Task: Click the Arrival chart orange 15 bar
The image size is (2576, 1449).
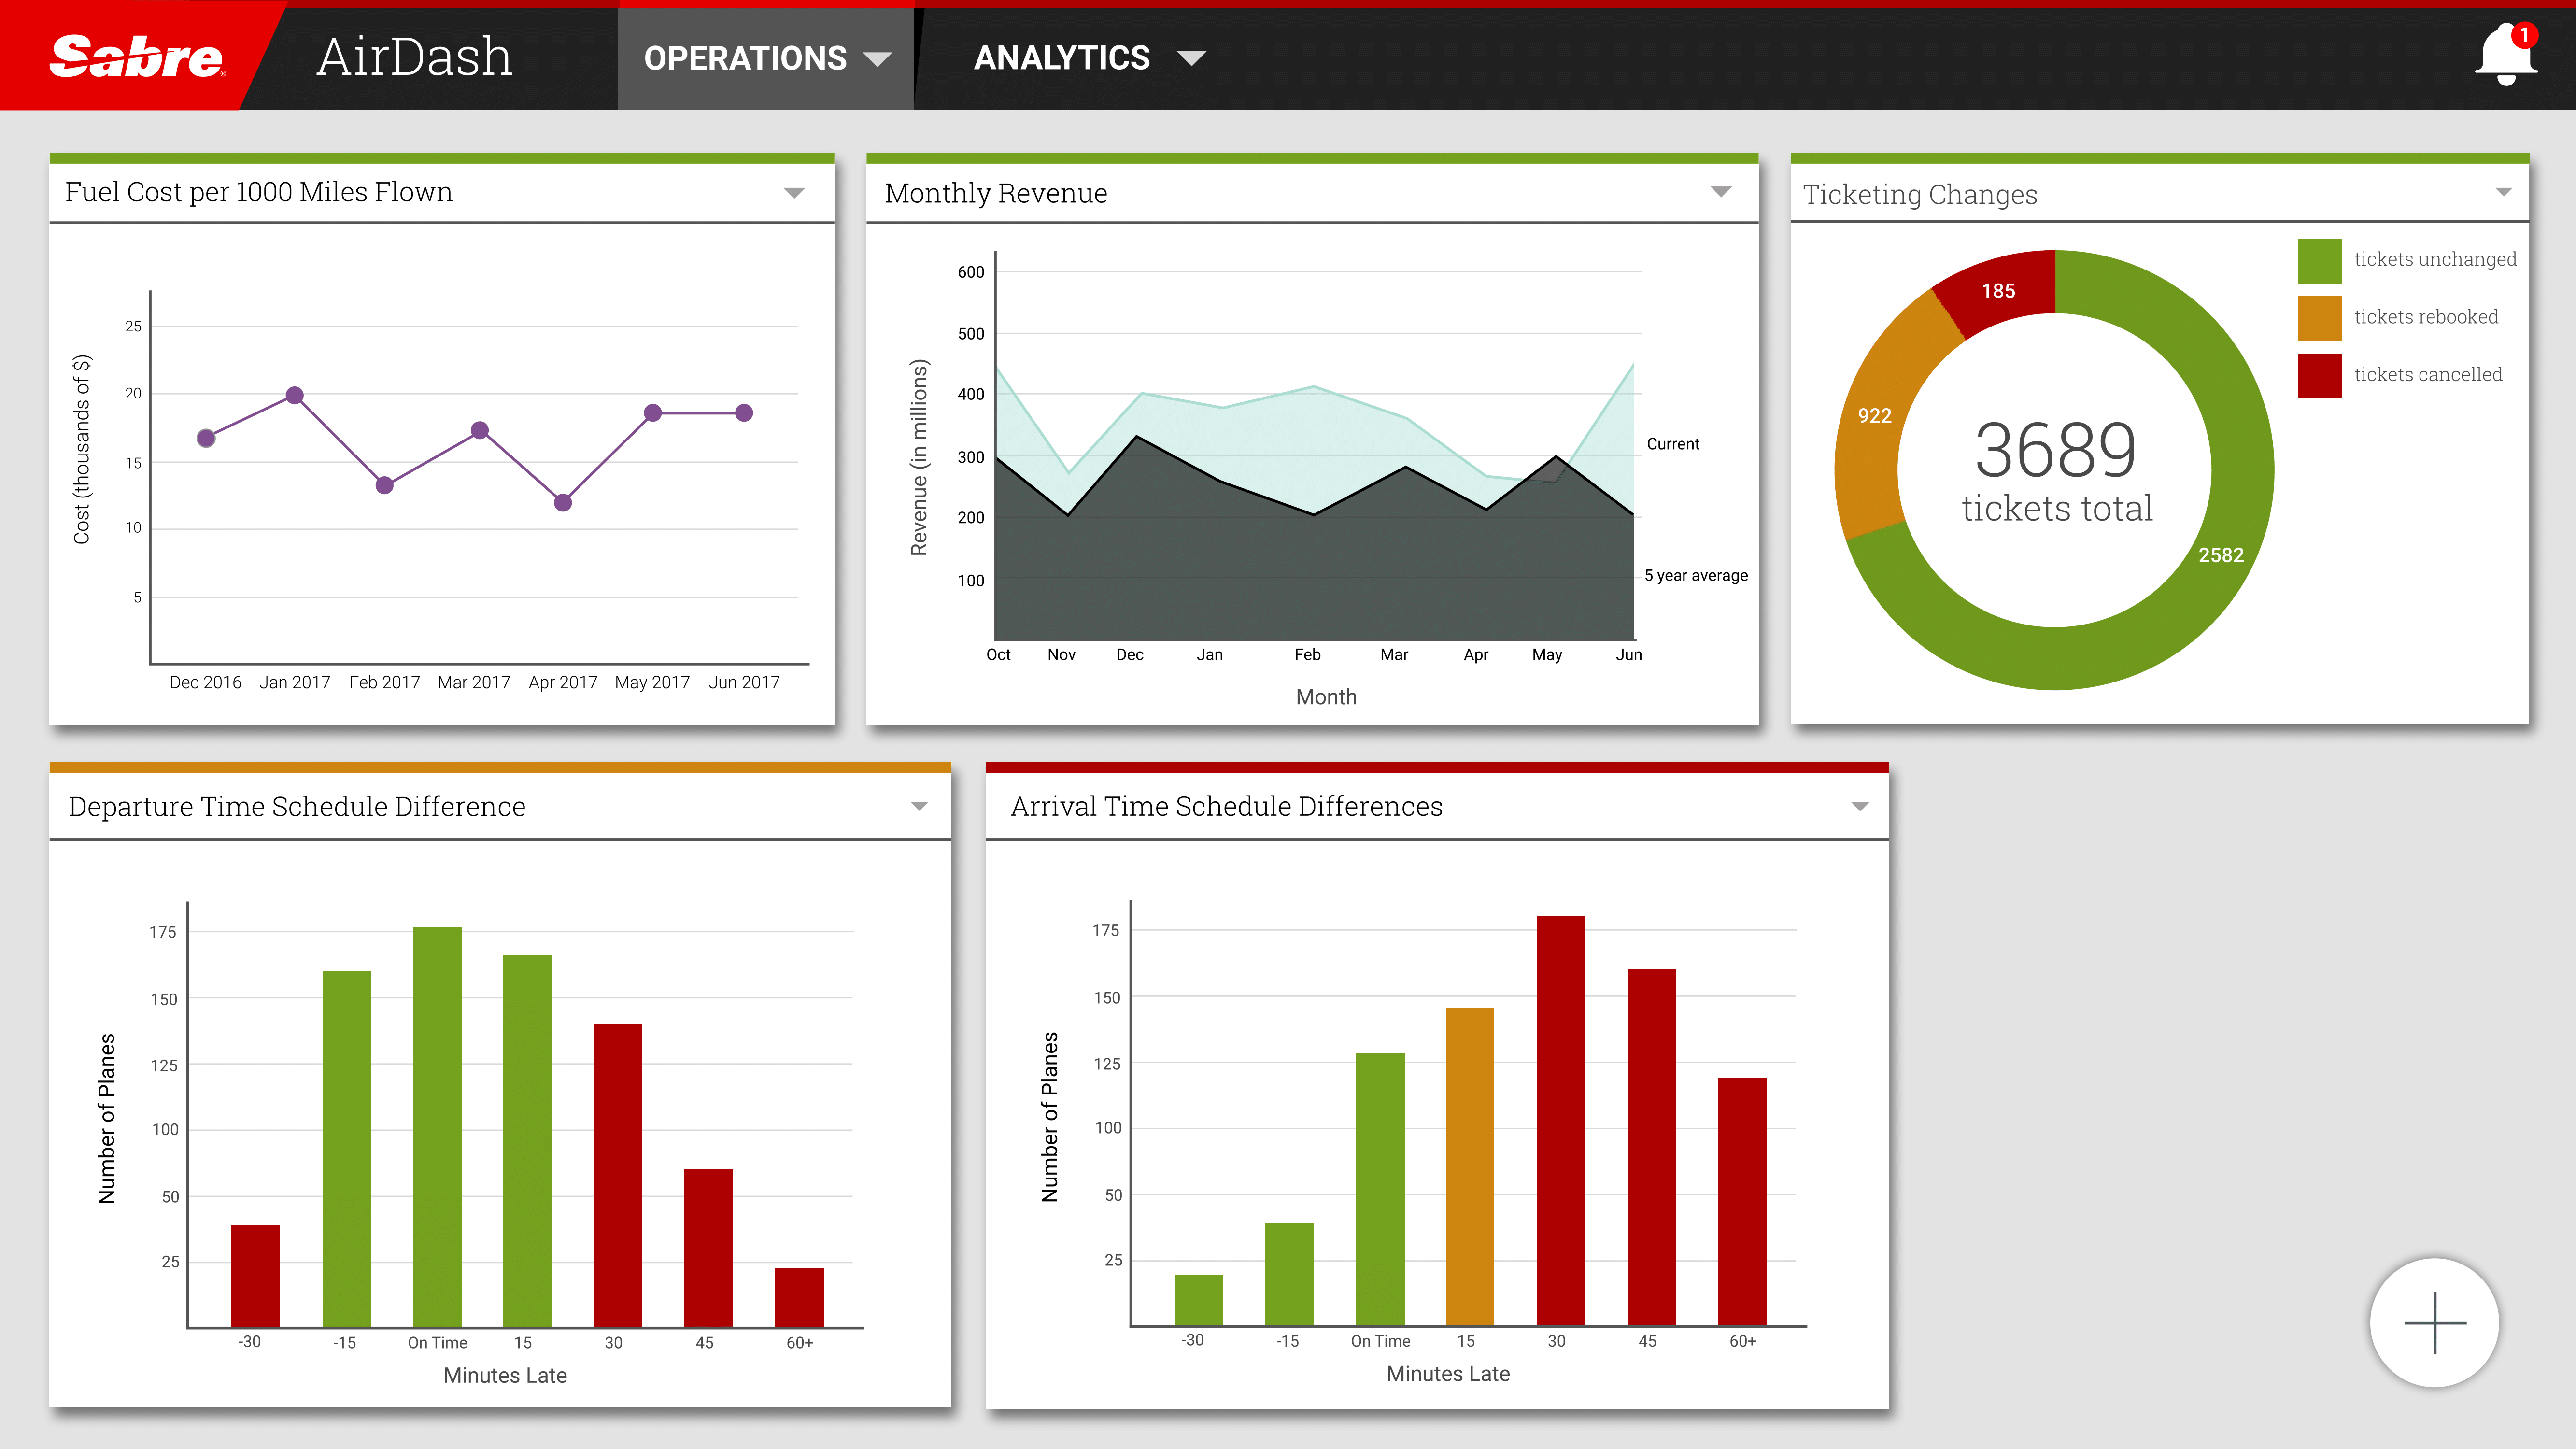Action: (x=1470, y=1167)
